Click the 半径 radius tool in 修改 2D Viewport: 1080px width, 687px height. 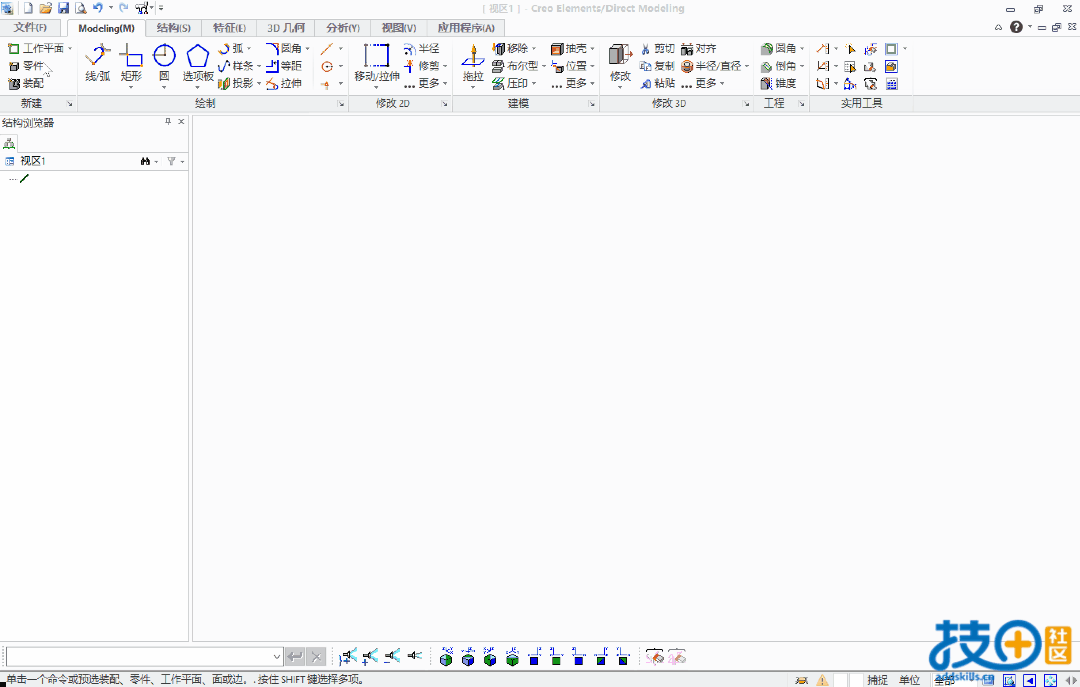pos(422,48)
